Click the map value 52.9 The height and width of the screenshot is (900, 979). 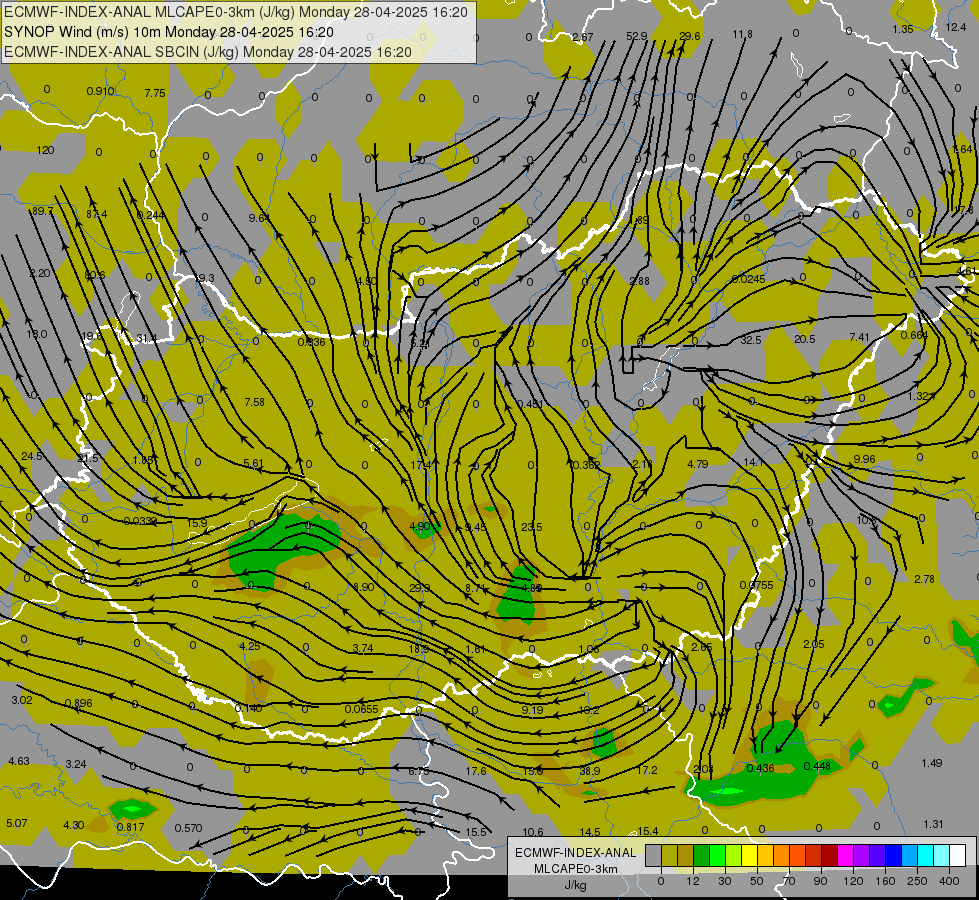tap(636, 36)
